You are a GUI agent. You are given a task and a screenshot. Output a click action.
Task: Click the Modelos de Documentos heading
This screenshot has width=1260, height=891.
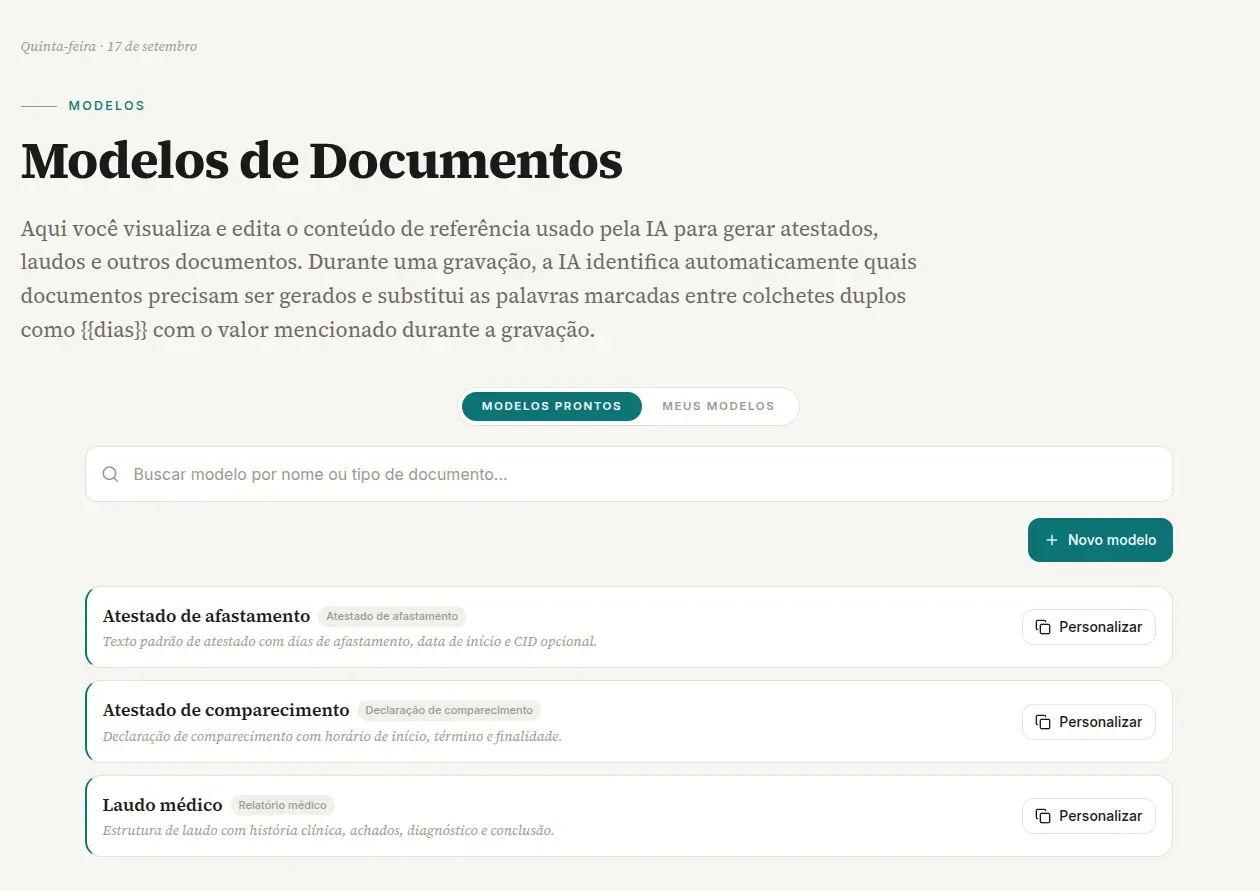(322, 160)
